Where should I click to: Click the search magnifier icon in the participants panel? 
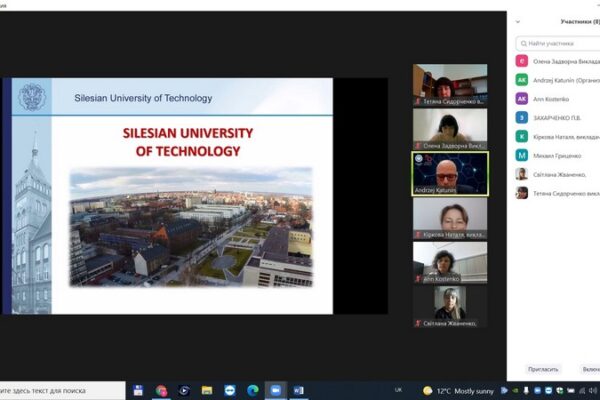(x=524, y=44)
